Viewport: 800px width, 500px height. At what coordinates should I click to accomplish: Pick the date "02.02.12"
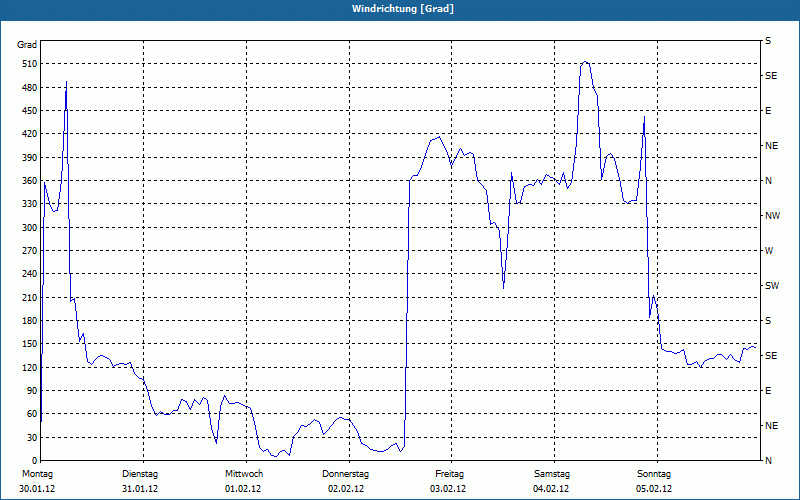pos(346,489)
